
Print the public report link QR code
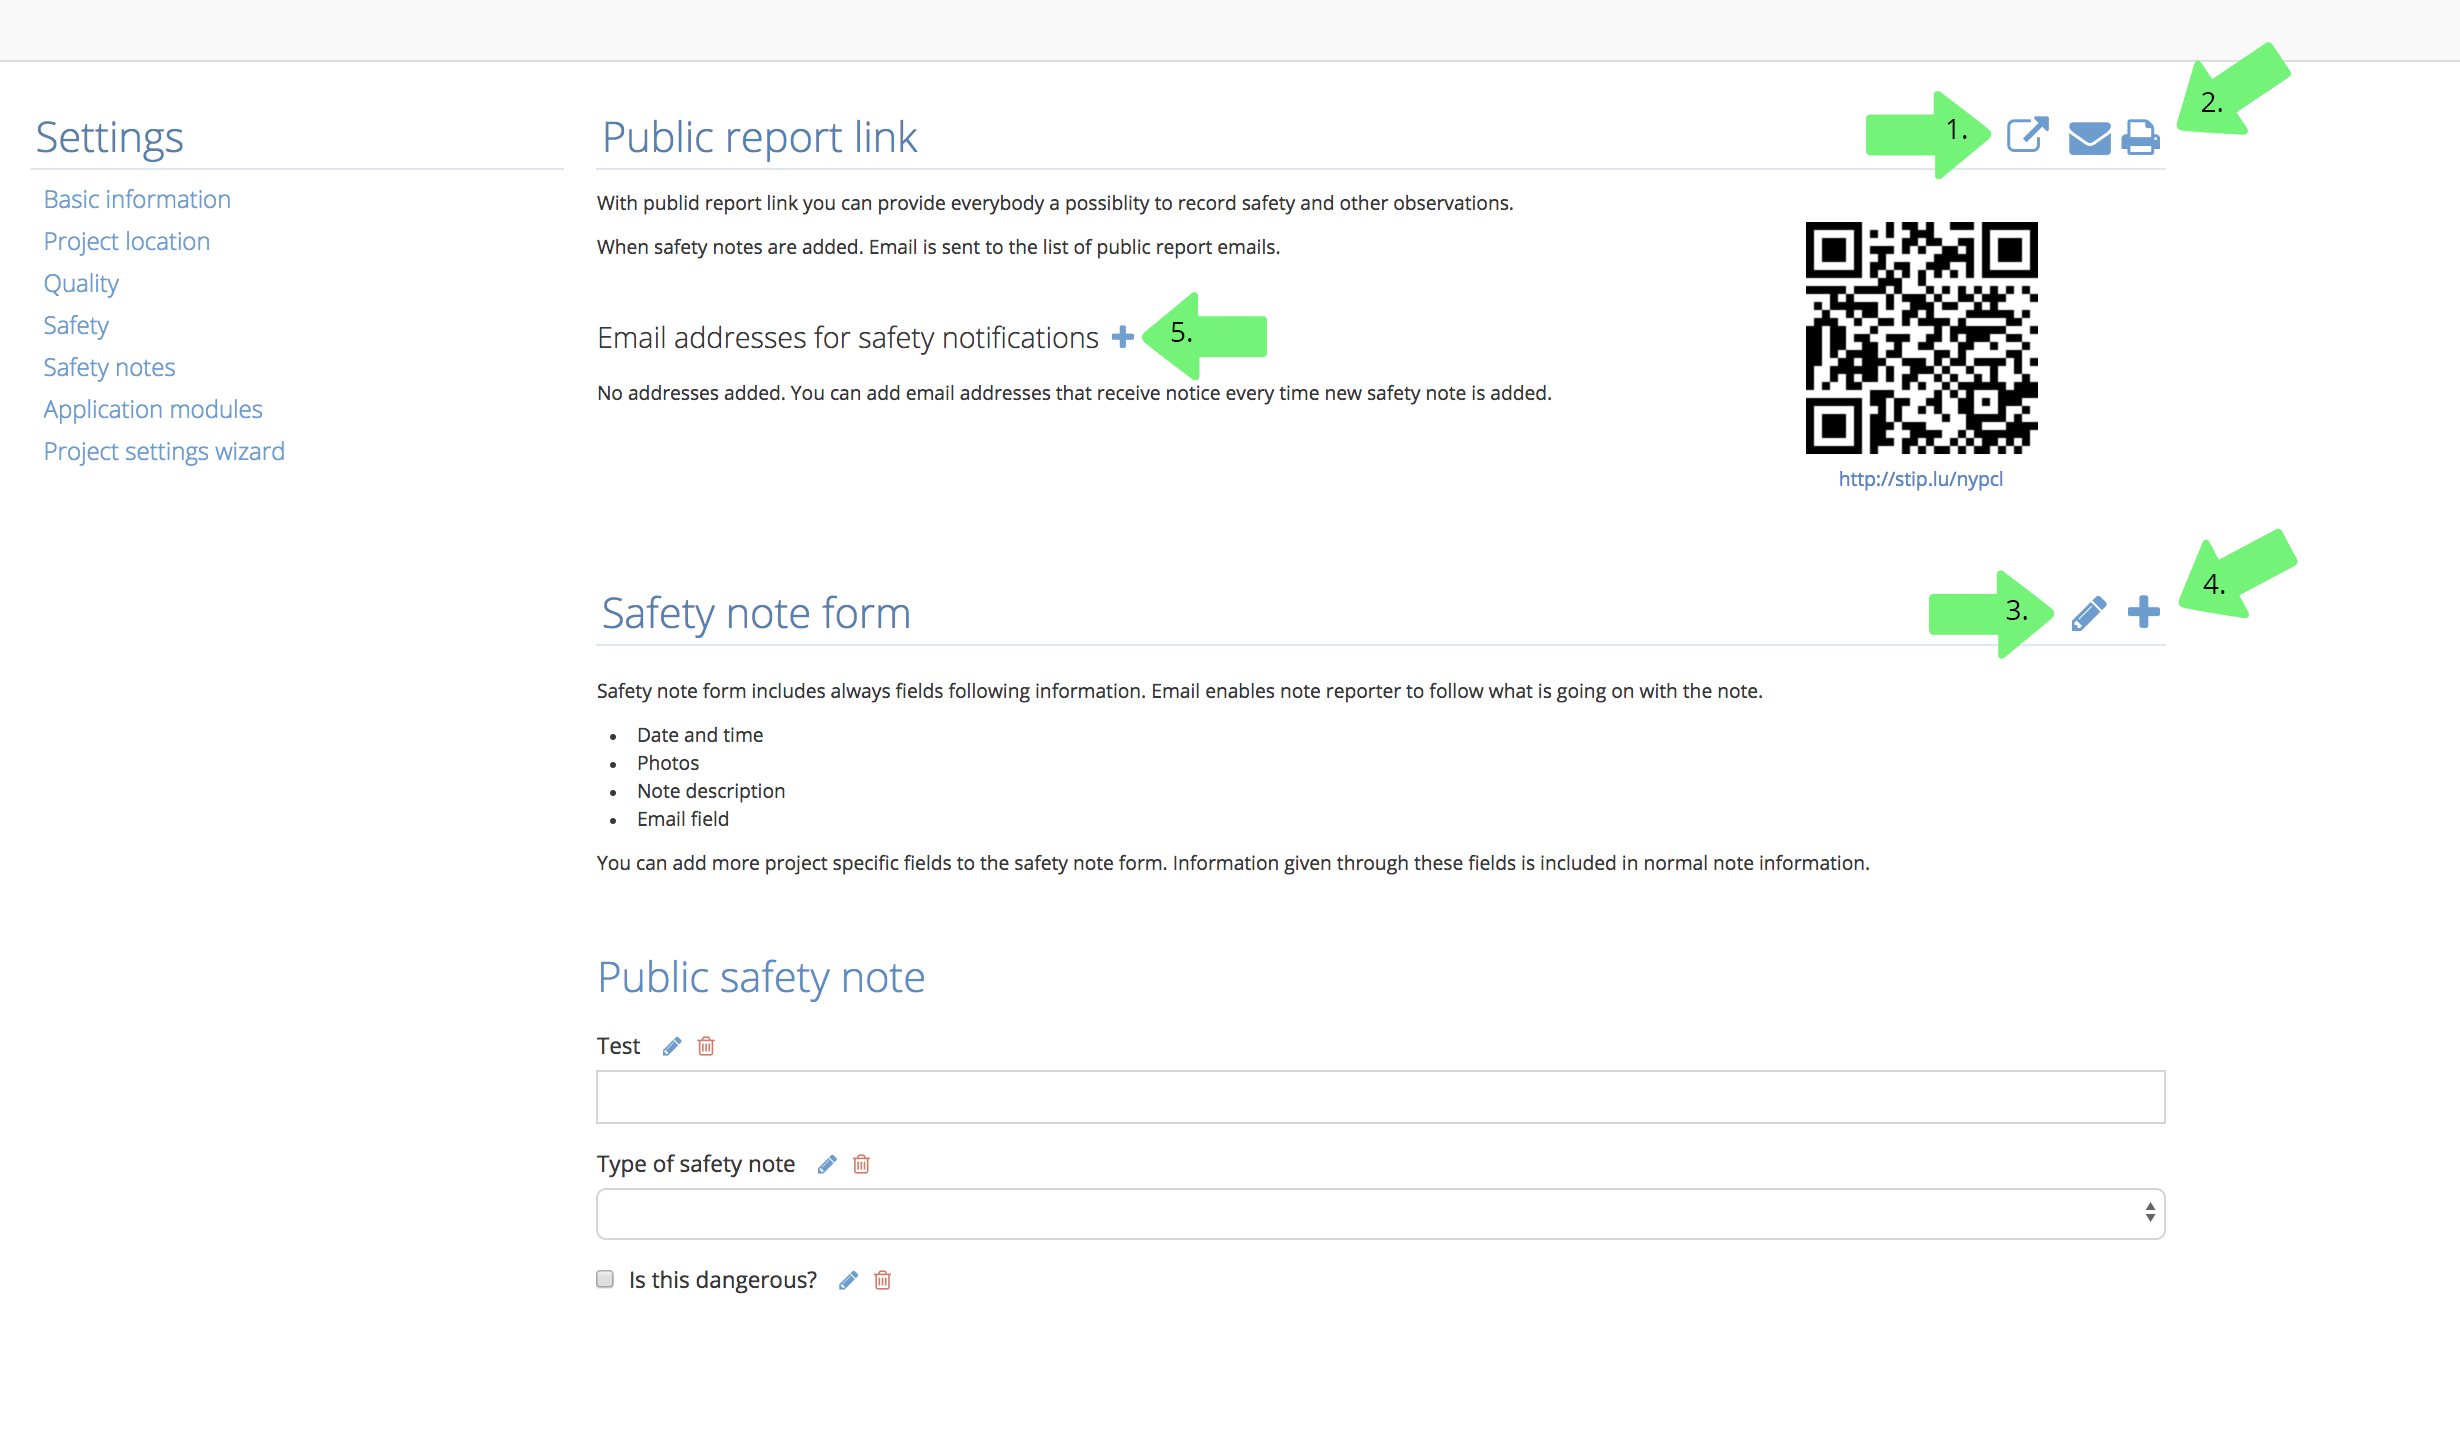2141,137
